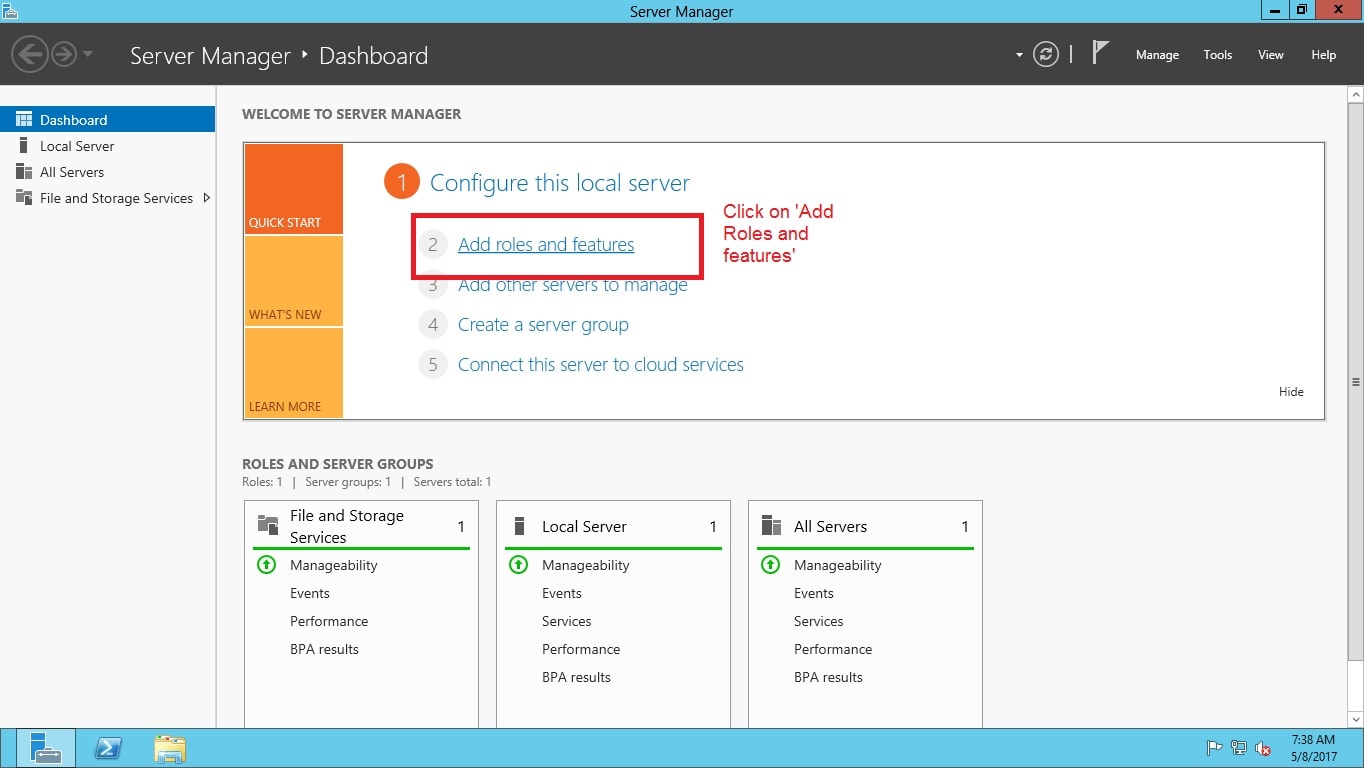Click the File and Storage Services tile icon
Image resolution: width=1364 pixels, height=768 pixels.
coord(268,525)
